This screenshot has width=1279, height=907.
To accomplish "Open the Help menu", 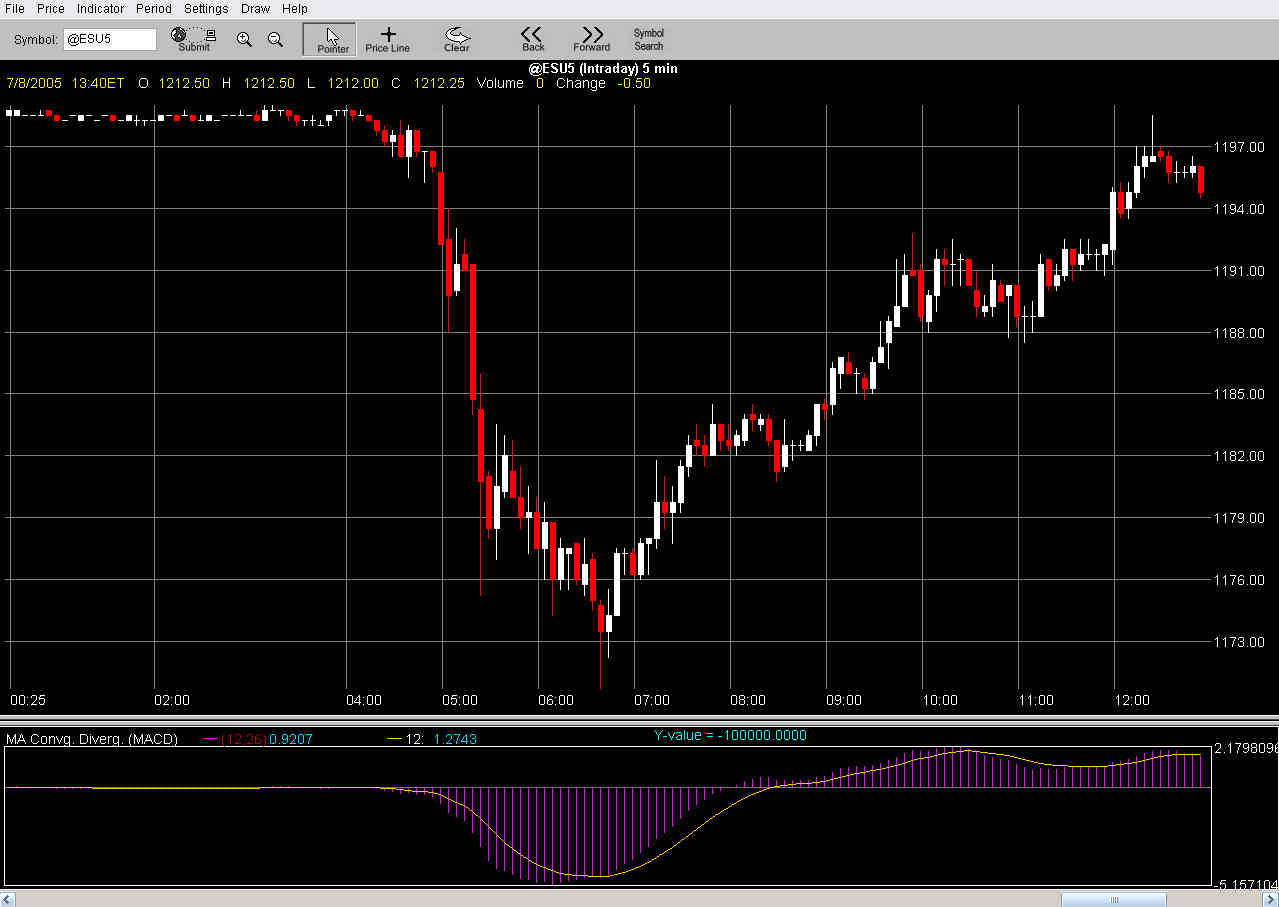I will pyautogui.click(x=295, y=9).
